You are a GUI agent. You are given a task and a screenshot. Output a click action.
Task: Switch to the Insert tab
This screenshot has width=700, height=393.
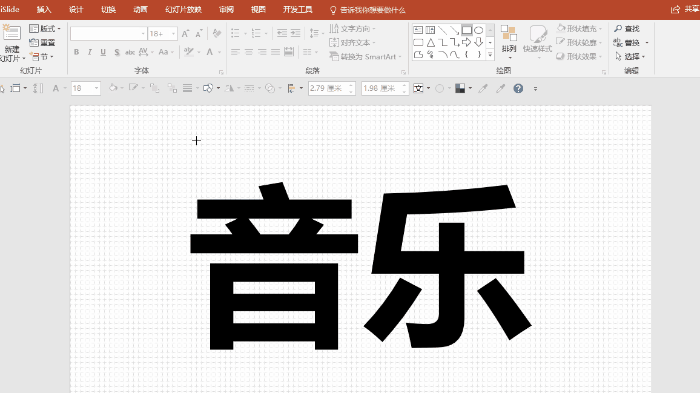pos(44,9)
